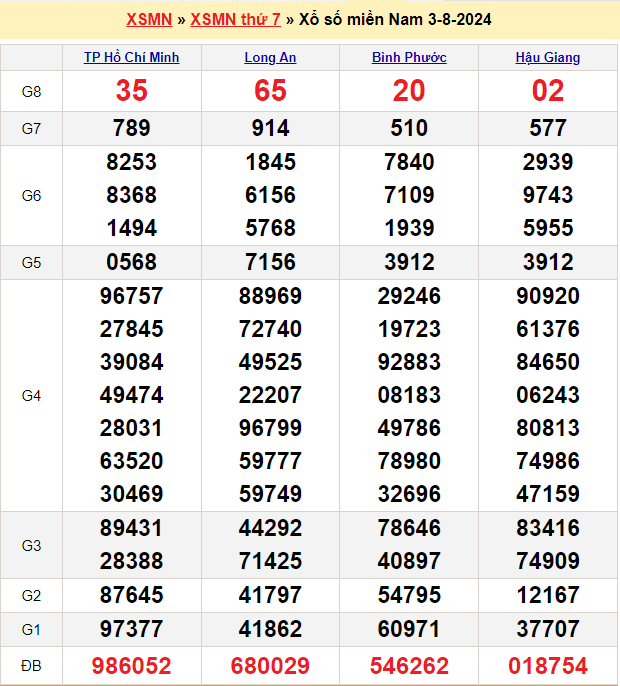This screenshot has width=620, height=686.
Task: Open the Hậu Giang column header link
Action: (x=547, y=58)
